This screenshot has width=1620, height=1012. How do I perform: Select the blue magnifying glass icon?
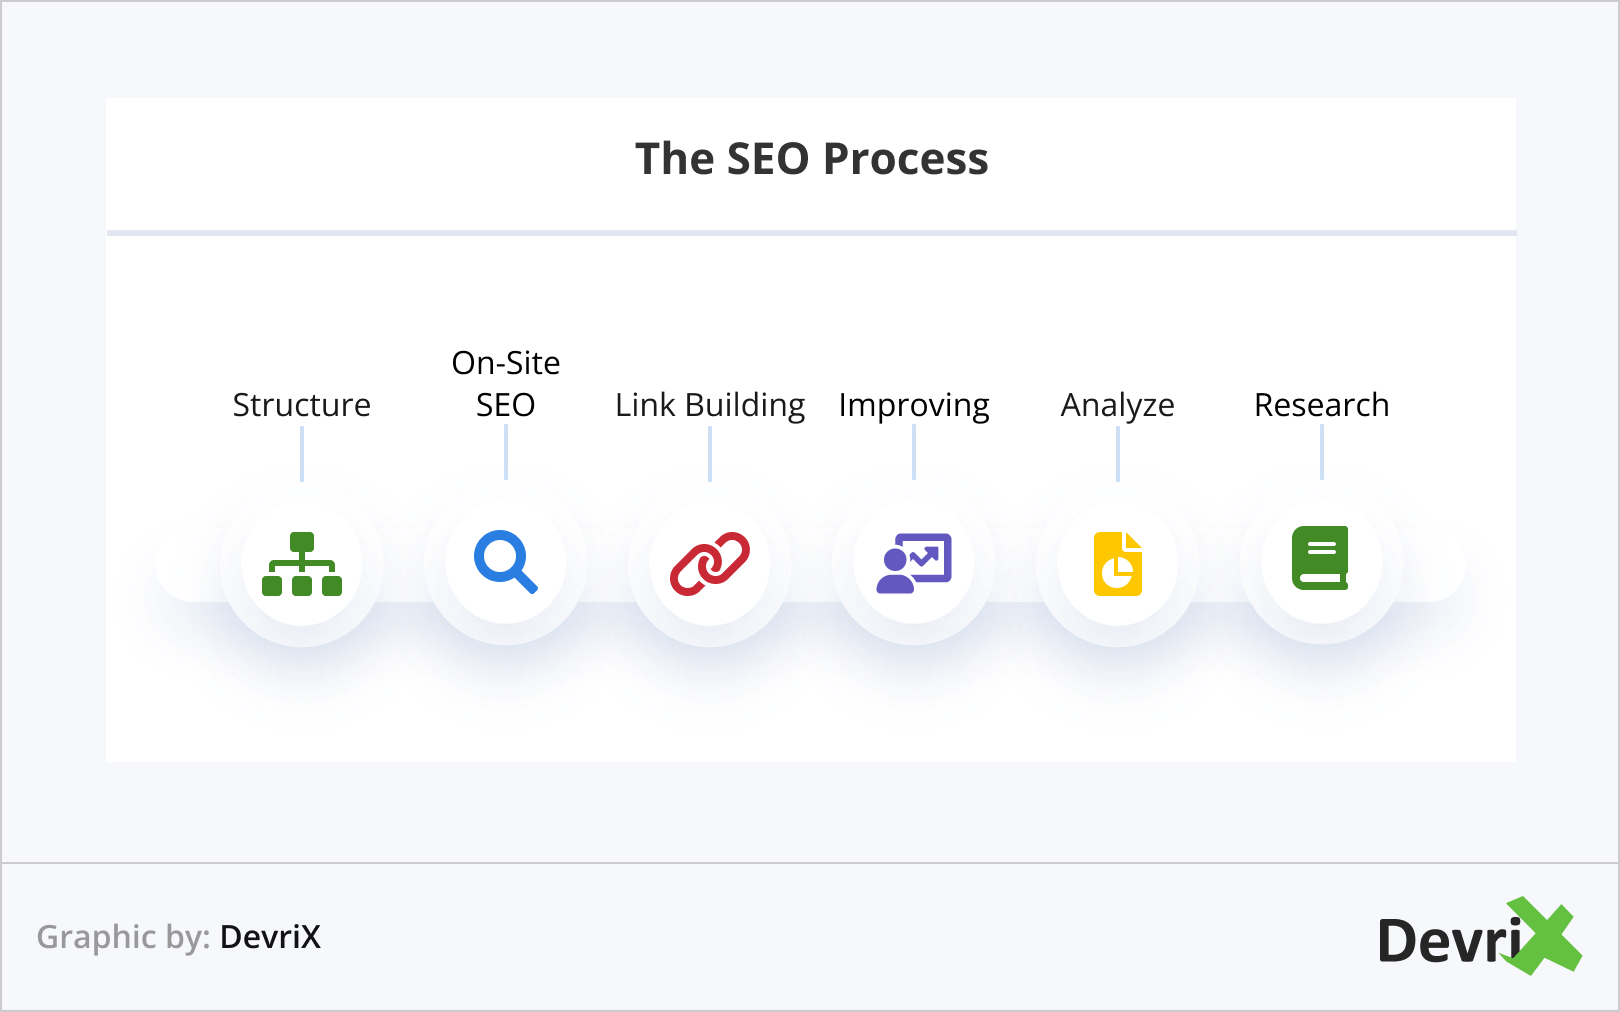(506, 562)
